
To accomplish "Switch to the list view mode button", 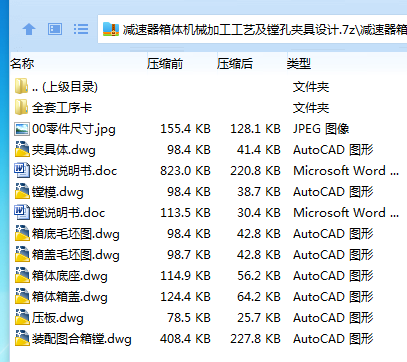I will click(81, 29).
